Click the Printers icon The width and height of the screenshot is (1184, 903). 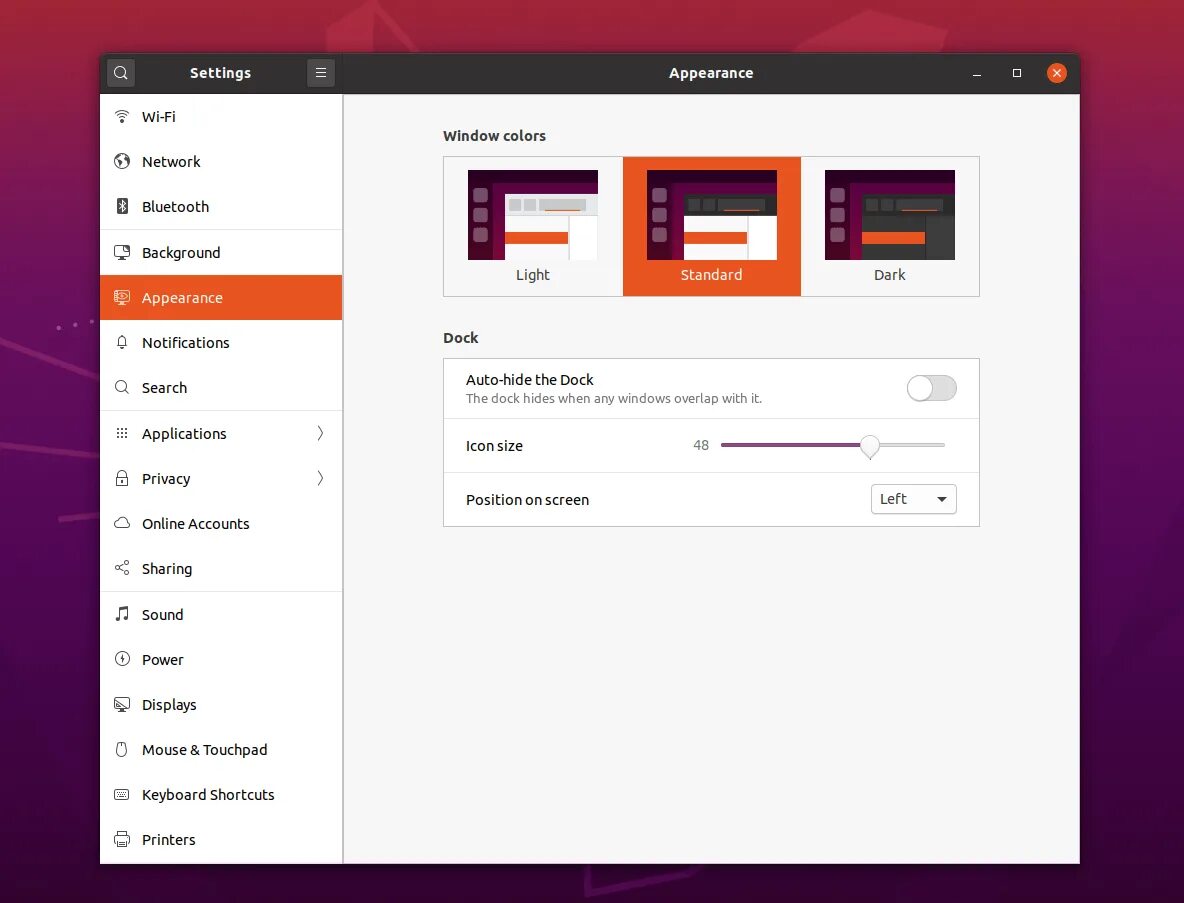122,839
